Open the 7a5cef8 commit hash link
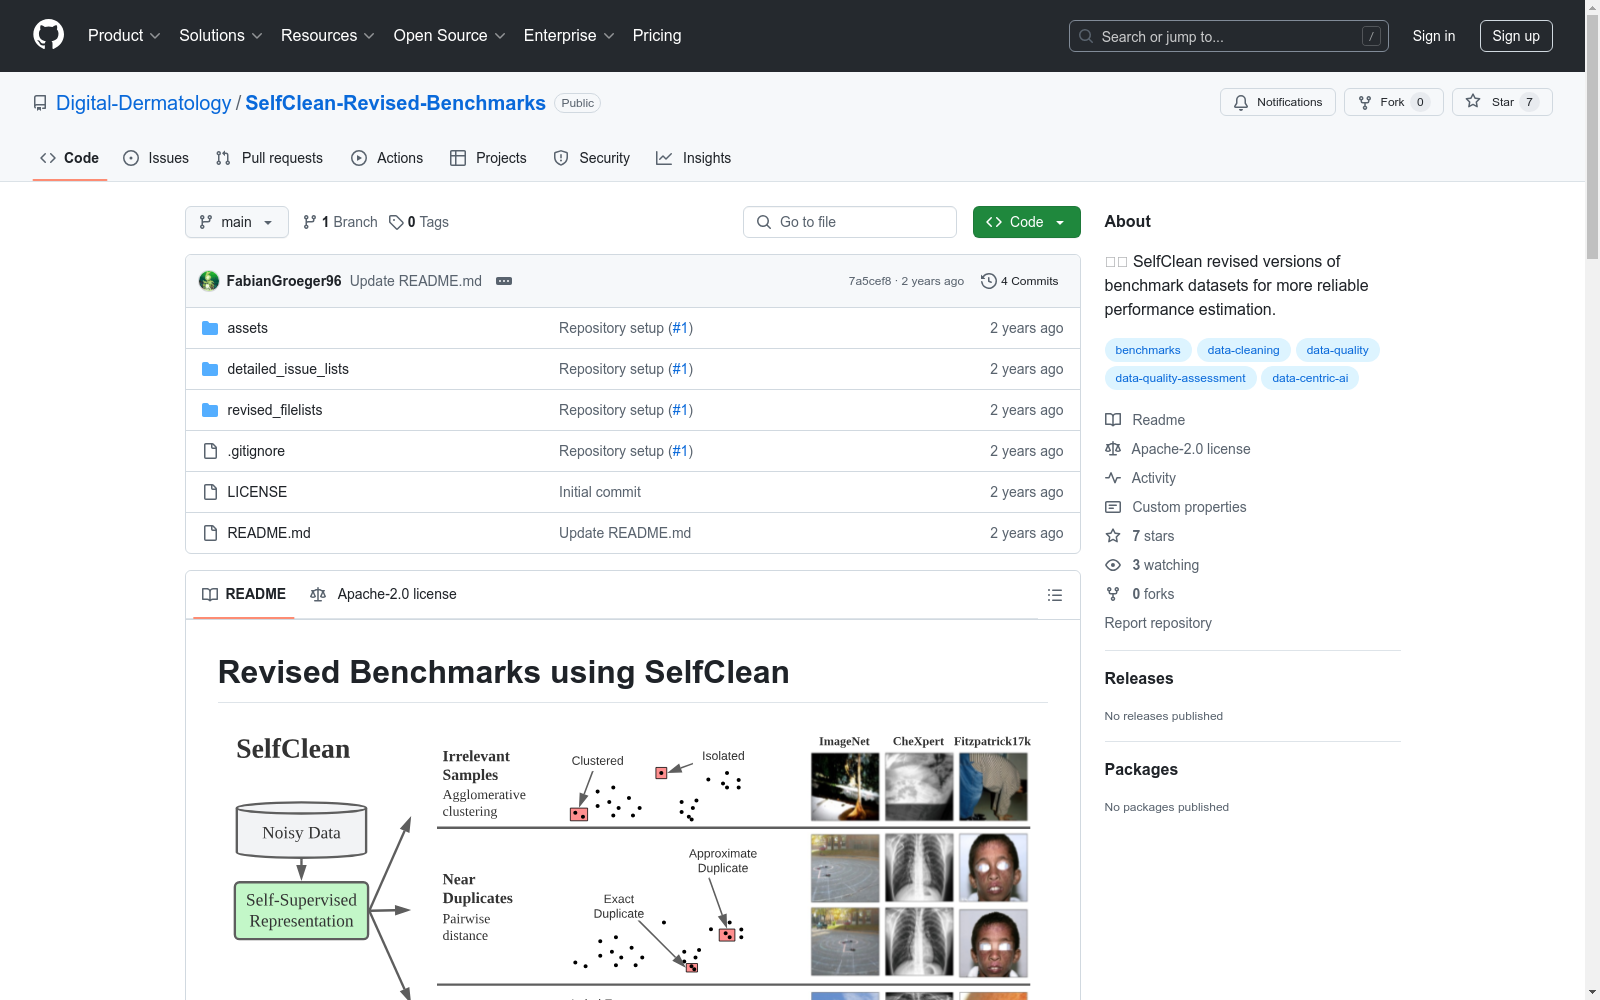Screen dimensions: 1600x1000 pos(870,281)
